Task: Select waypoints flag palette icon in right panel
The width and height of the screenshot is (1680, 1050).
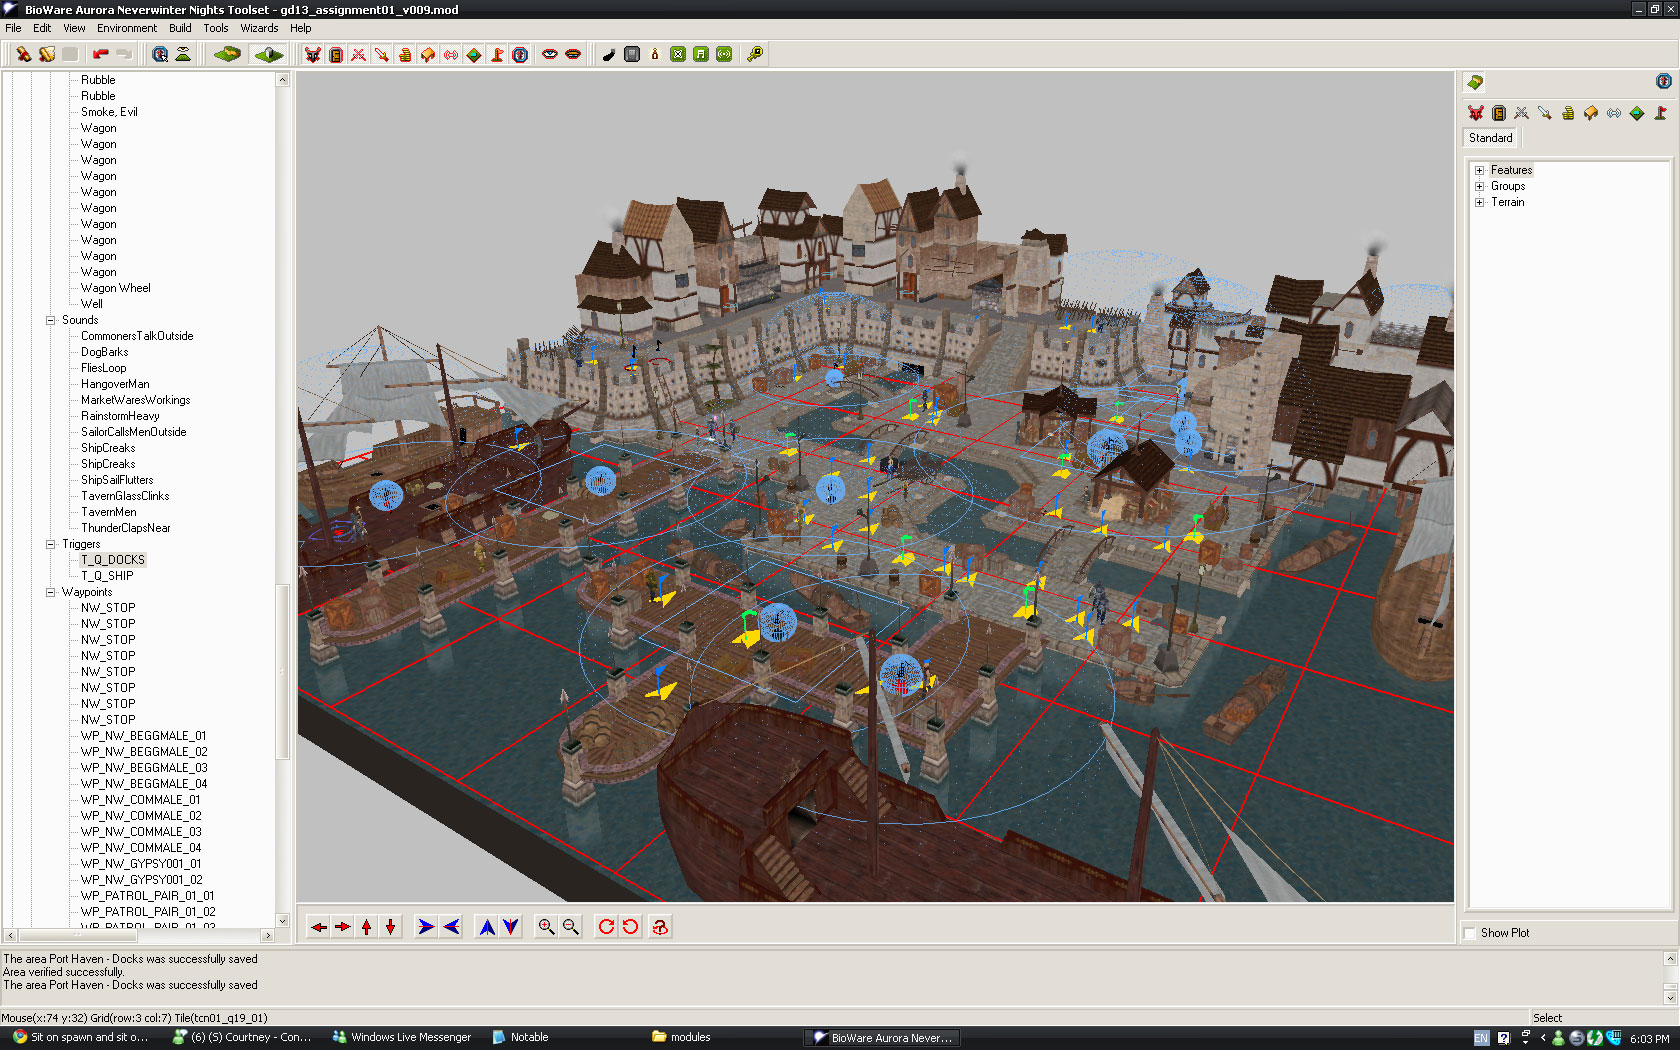Action: (x=1660, y=113)
